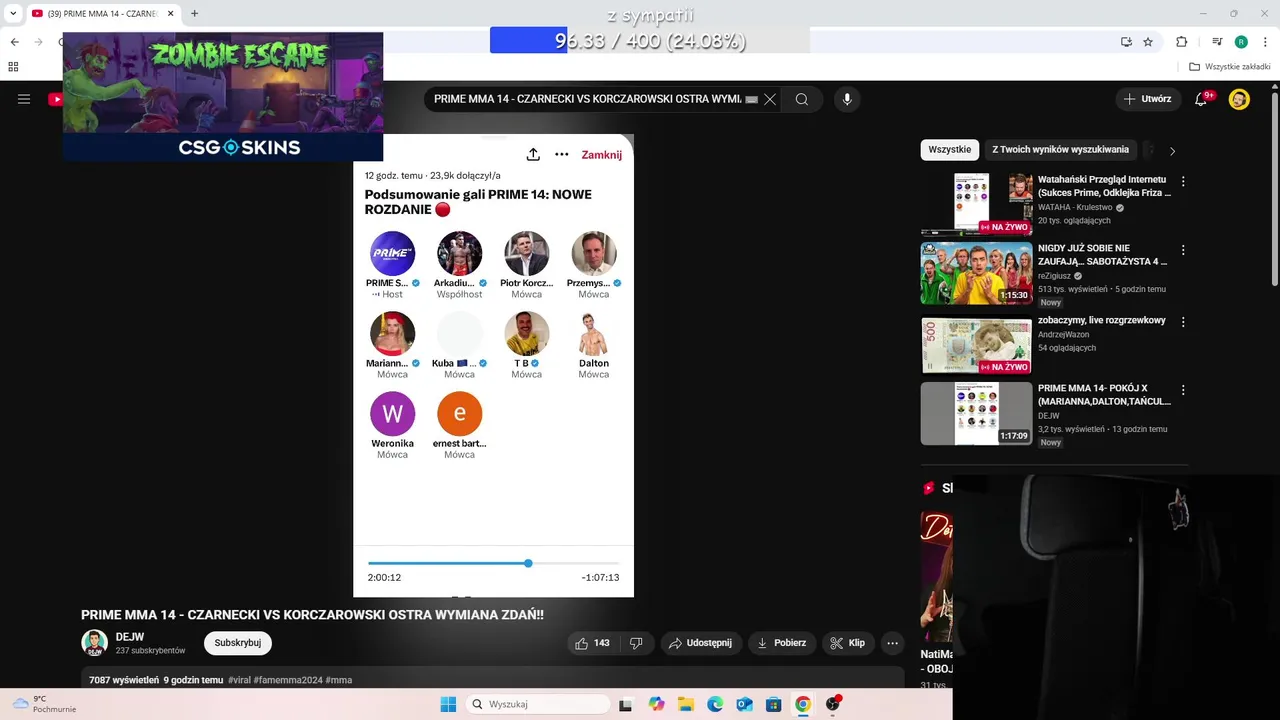Open the Chrome apps grid icon

coord(13,67)
